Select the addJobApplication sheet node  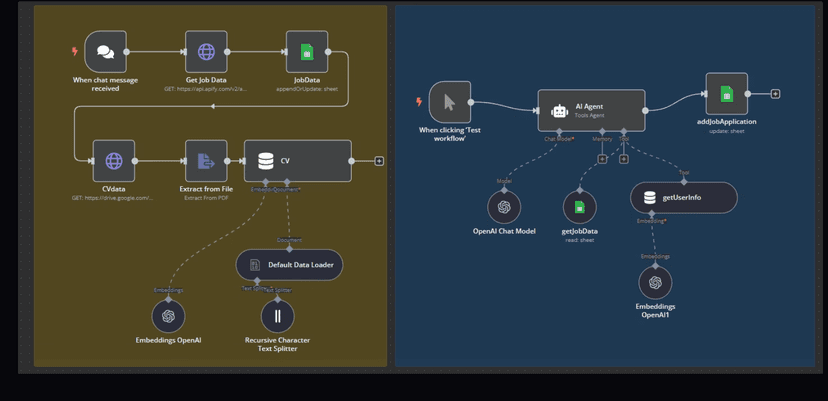point(726,94)
